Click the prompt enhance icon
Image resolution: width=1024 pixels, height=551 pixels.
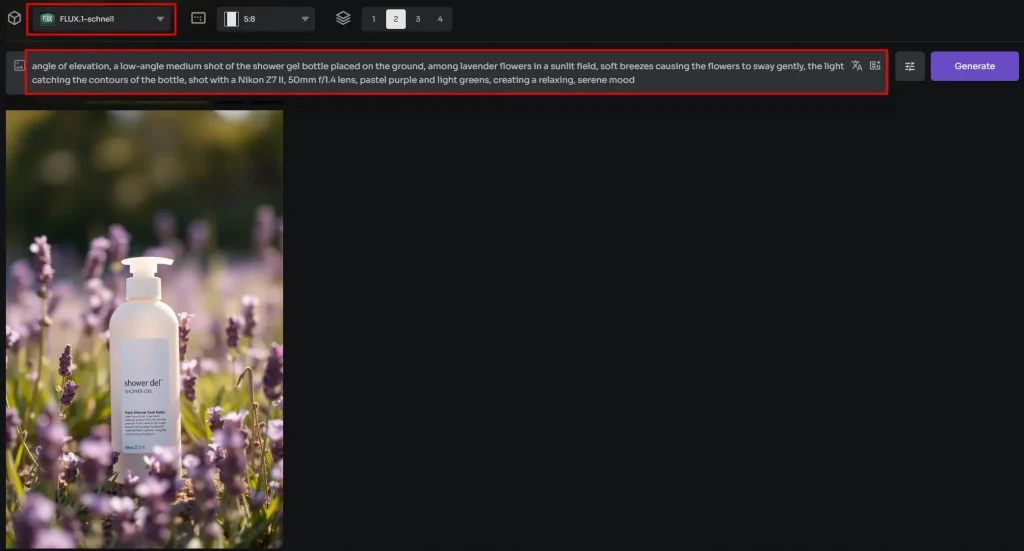coord(875,66)
